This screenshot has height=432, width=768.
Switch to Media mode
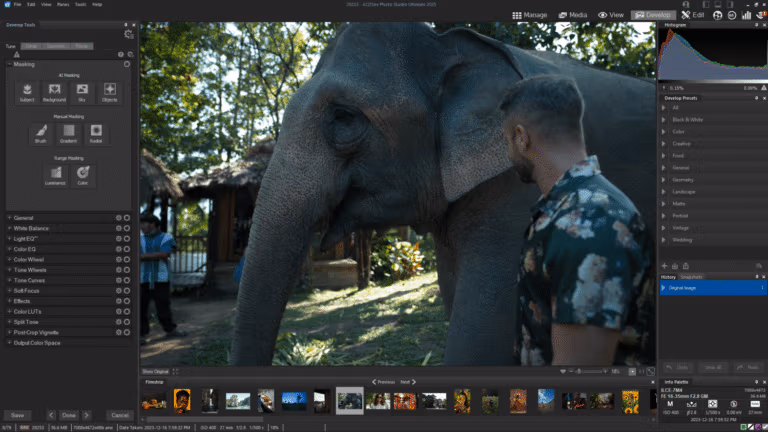pos(573,15)
